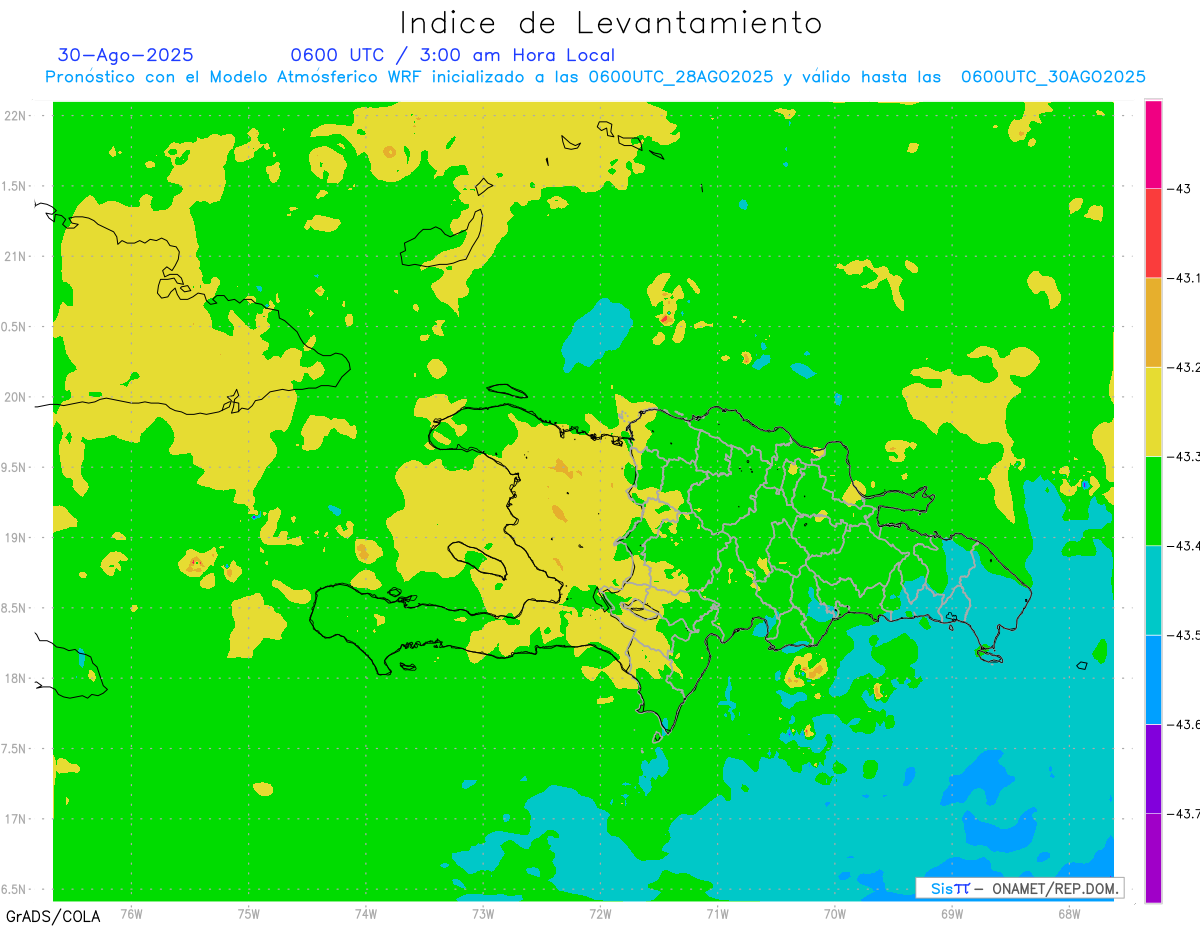Click the '69W' longitude label

952,913
